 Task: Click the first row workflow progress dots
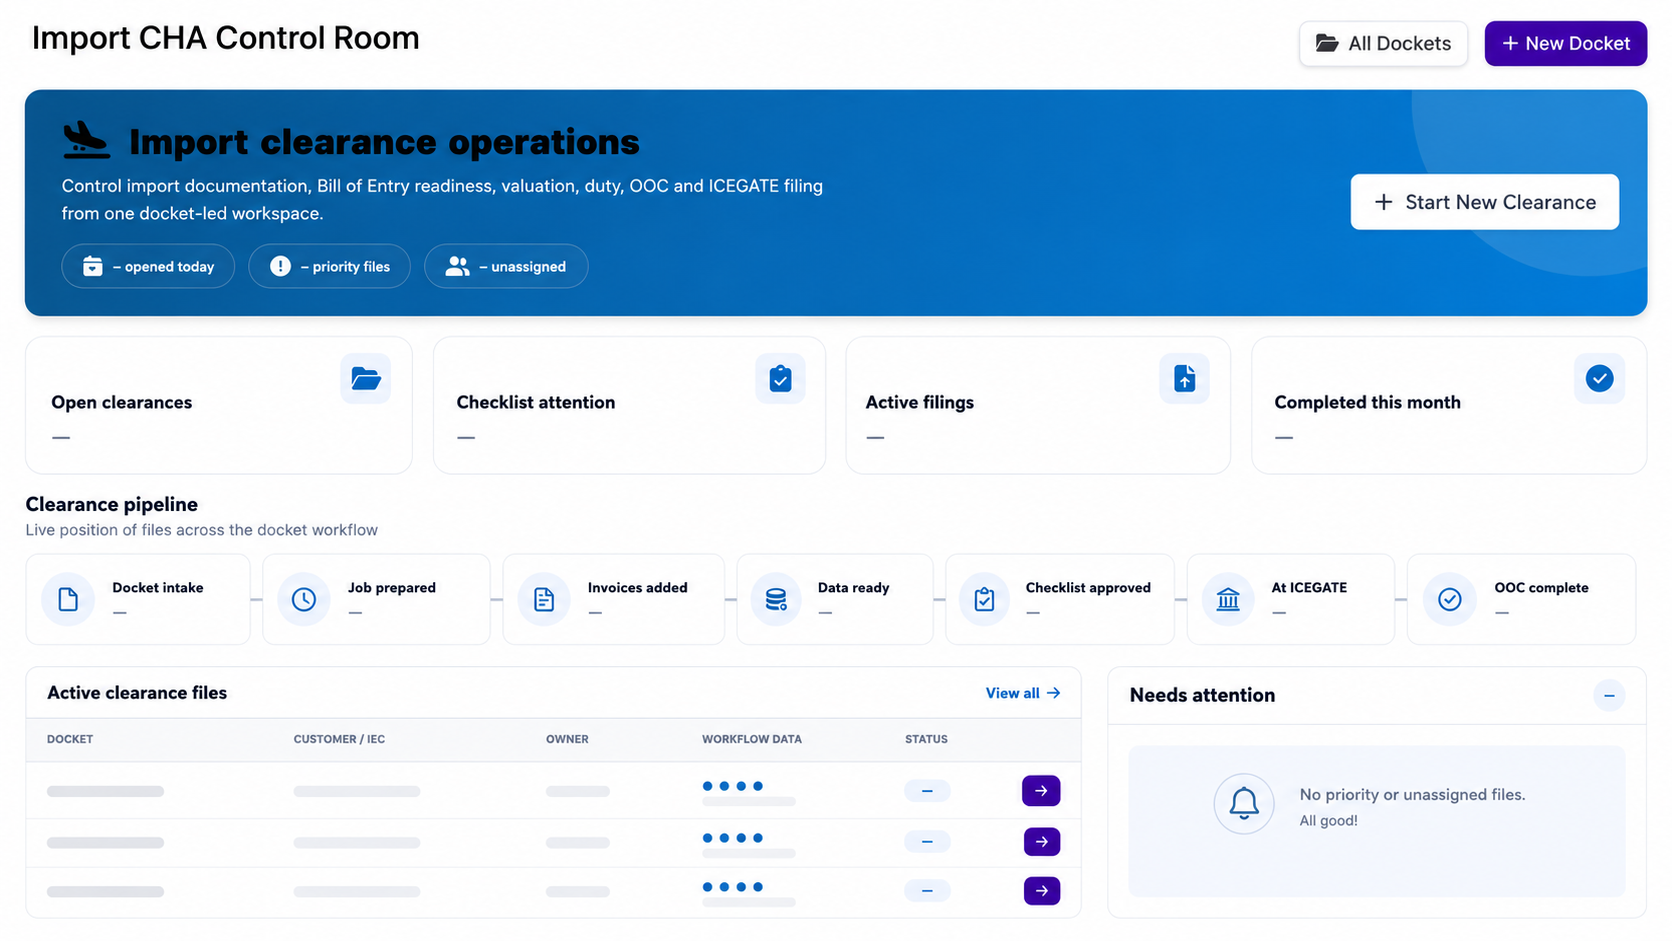tap(733, 786)
